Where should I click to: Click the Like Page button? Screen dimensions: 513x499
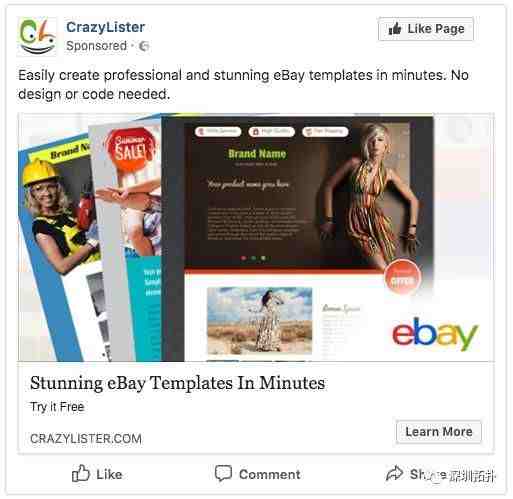(x=426, y=29)
